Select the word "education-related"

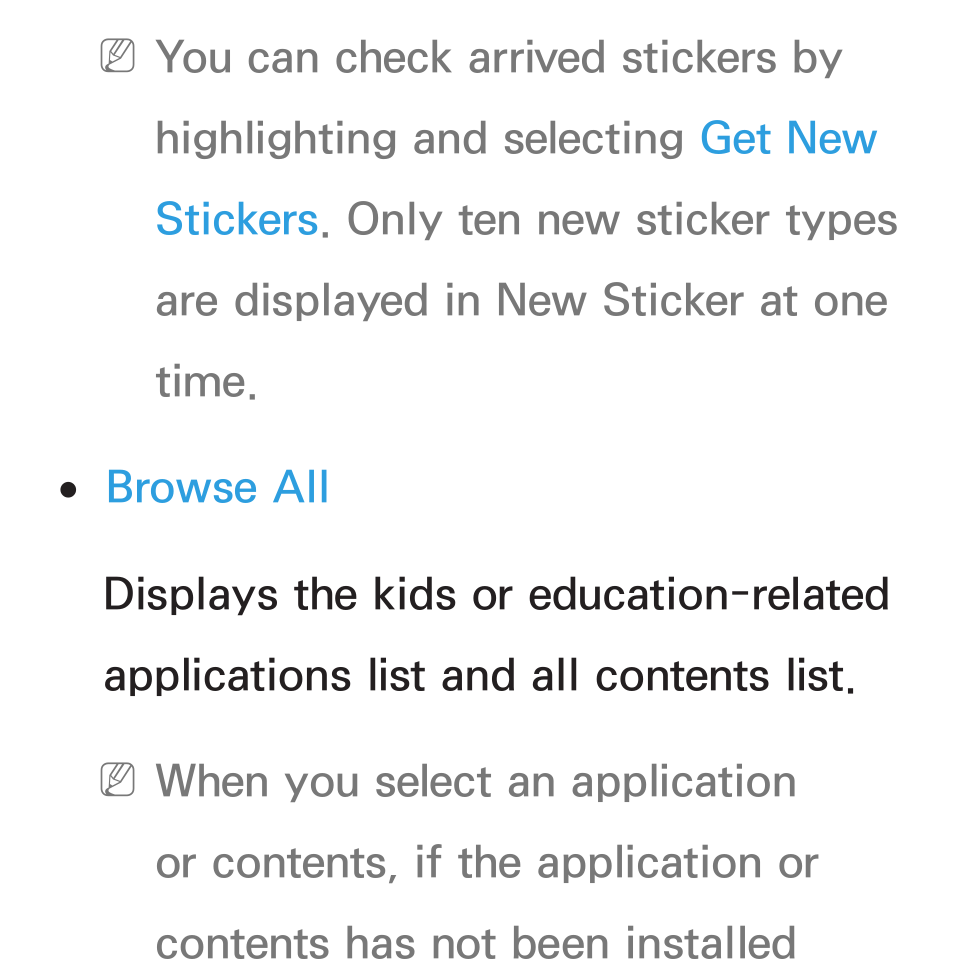click(x=708, y=594)
